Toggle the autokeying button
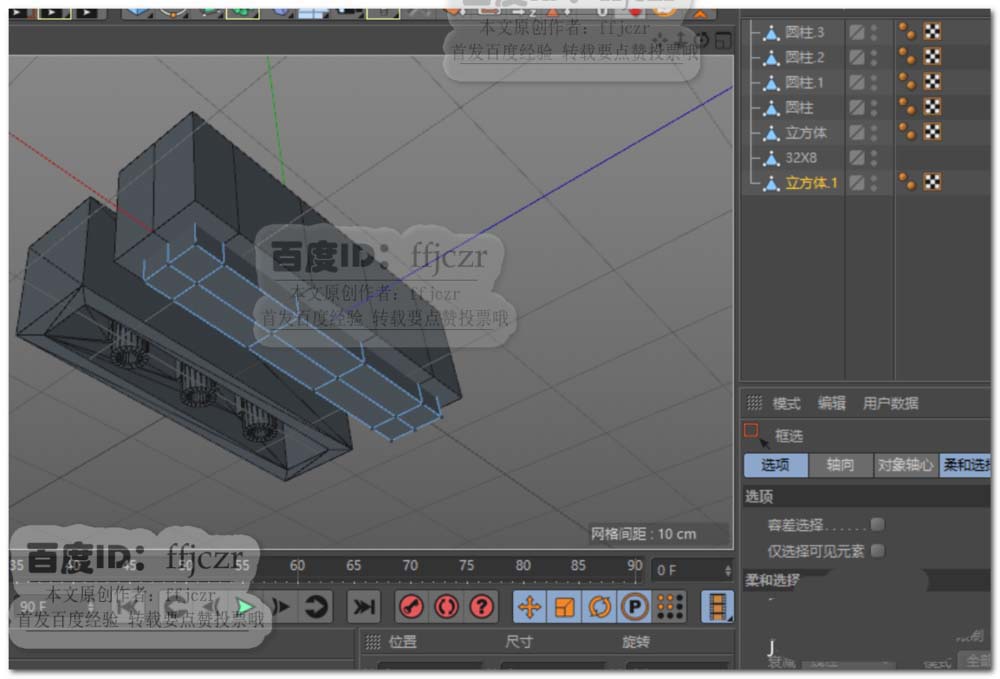 click(x=446, y=607)
